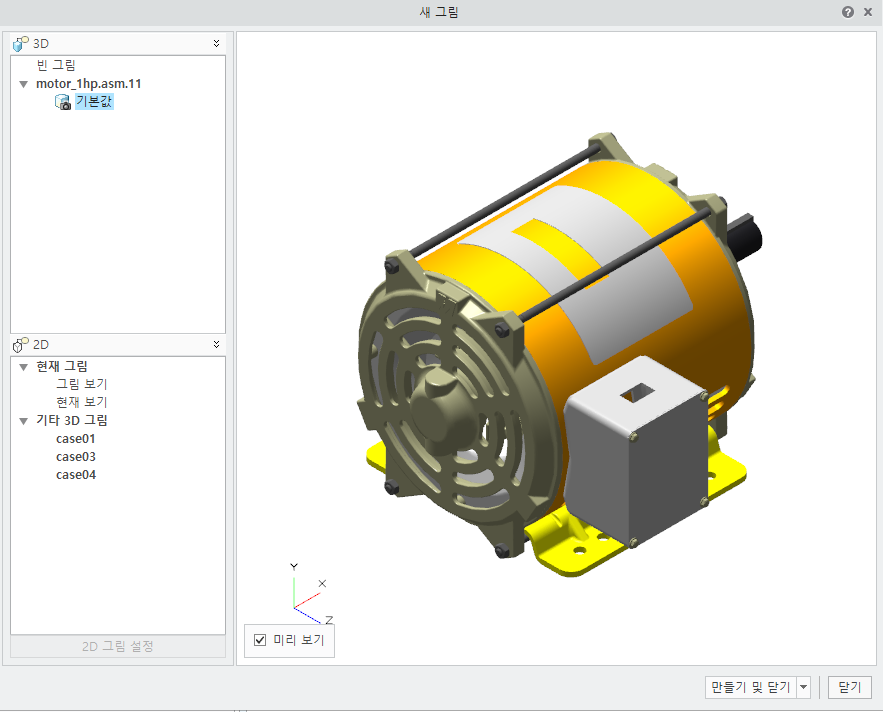
Task: Select case01 in the 2D list
Action: pos(75,439)
